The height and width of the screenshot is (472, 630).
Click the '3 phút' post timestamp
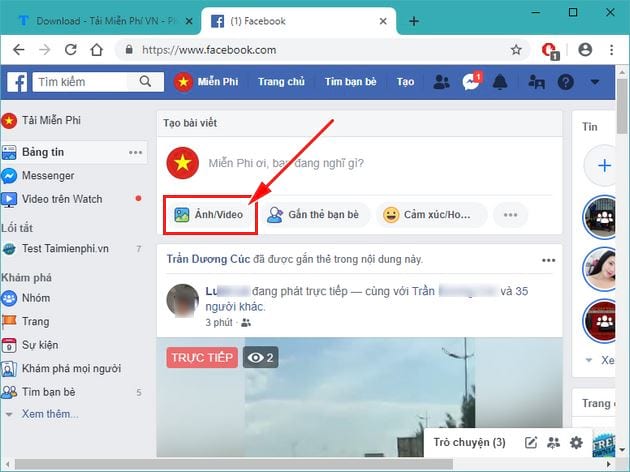219,323
